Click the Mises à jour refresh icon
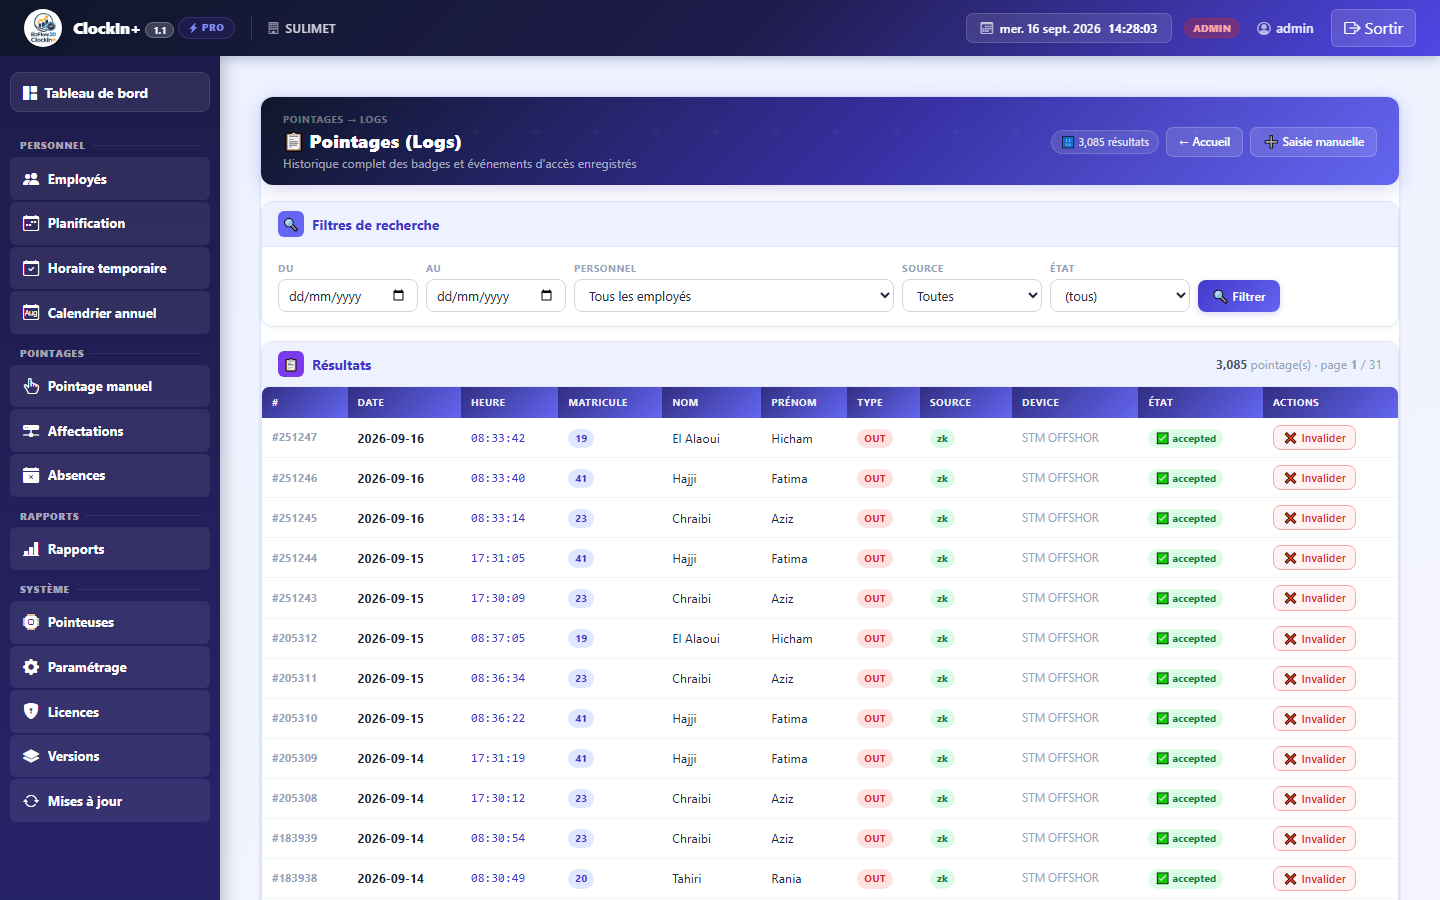 pyautogui.click(x=31, y=801)
